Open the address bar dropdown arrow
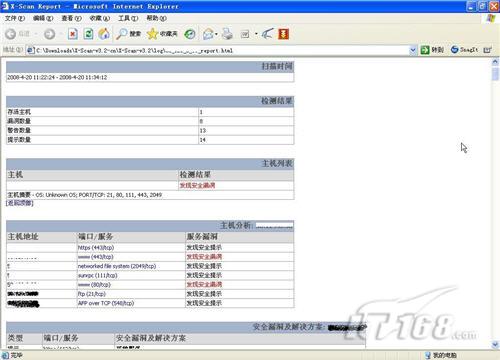The height and width of the screenshot is (360, 500). pyautogui.click(x=413, y=50)
